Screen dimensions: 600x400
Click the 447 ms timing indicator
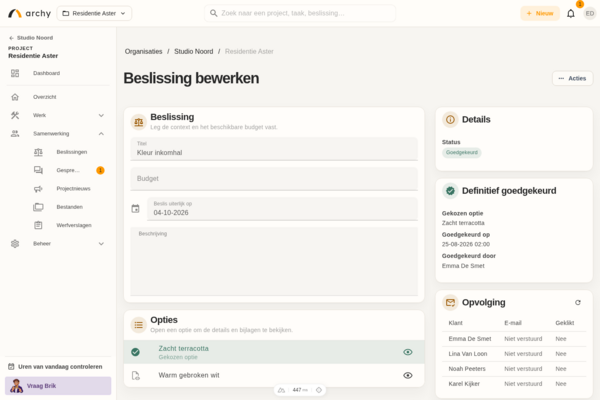coord(300,390)
